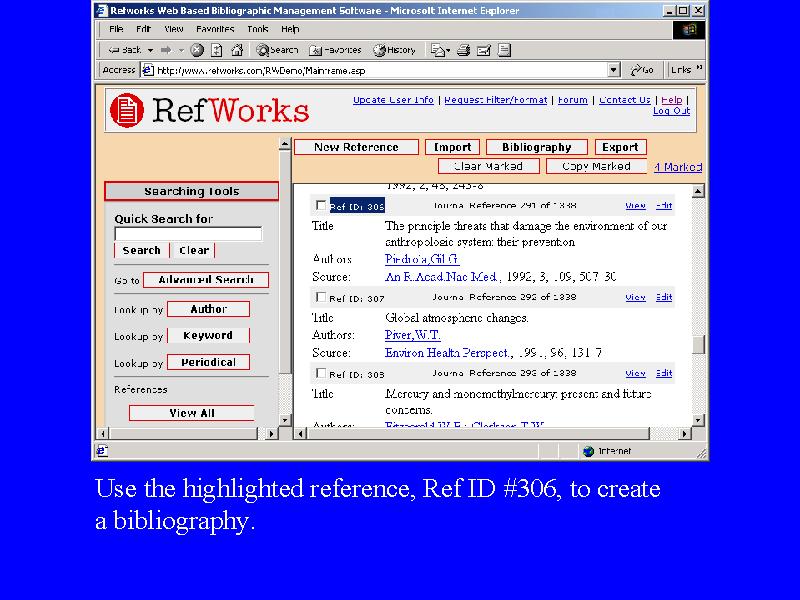Click the Mail icon in toolbar

tap(438, 50)
